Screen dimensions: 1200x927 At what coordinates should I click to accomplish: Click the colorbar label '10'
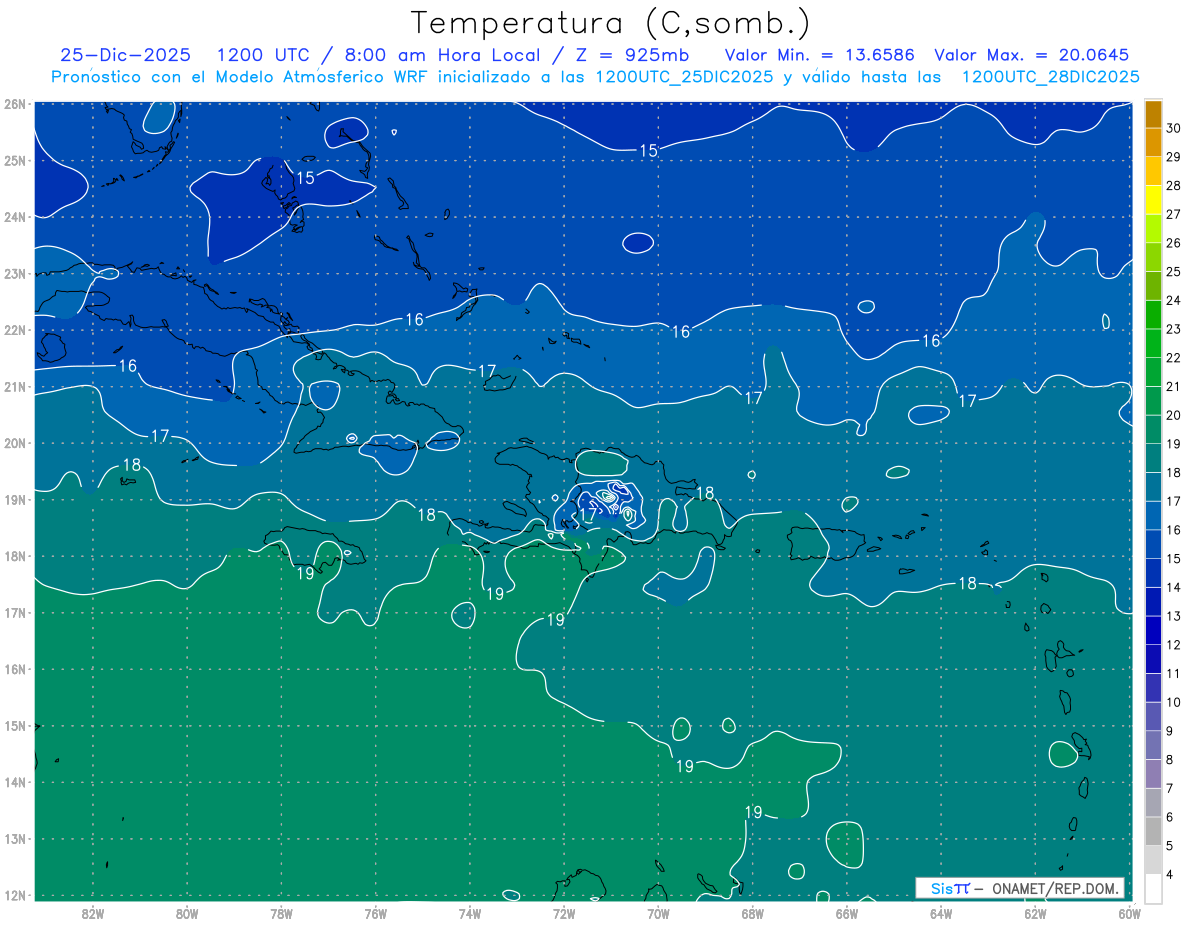1173,702
